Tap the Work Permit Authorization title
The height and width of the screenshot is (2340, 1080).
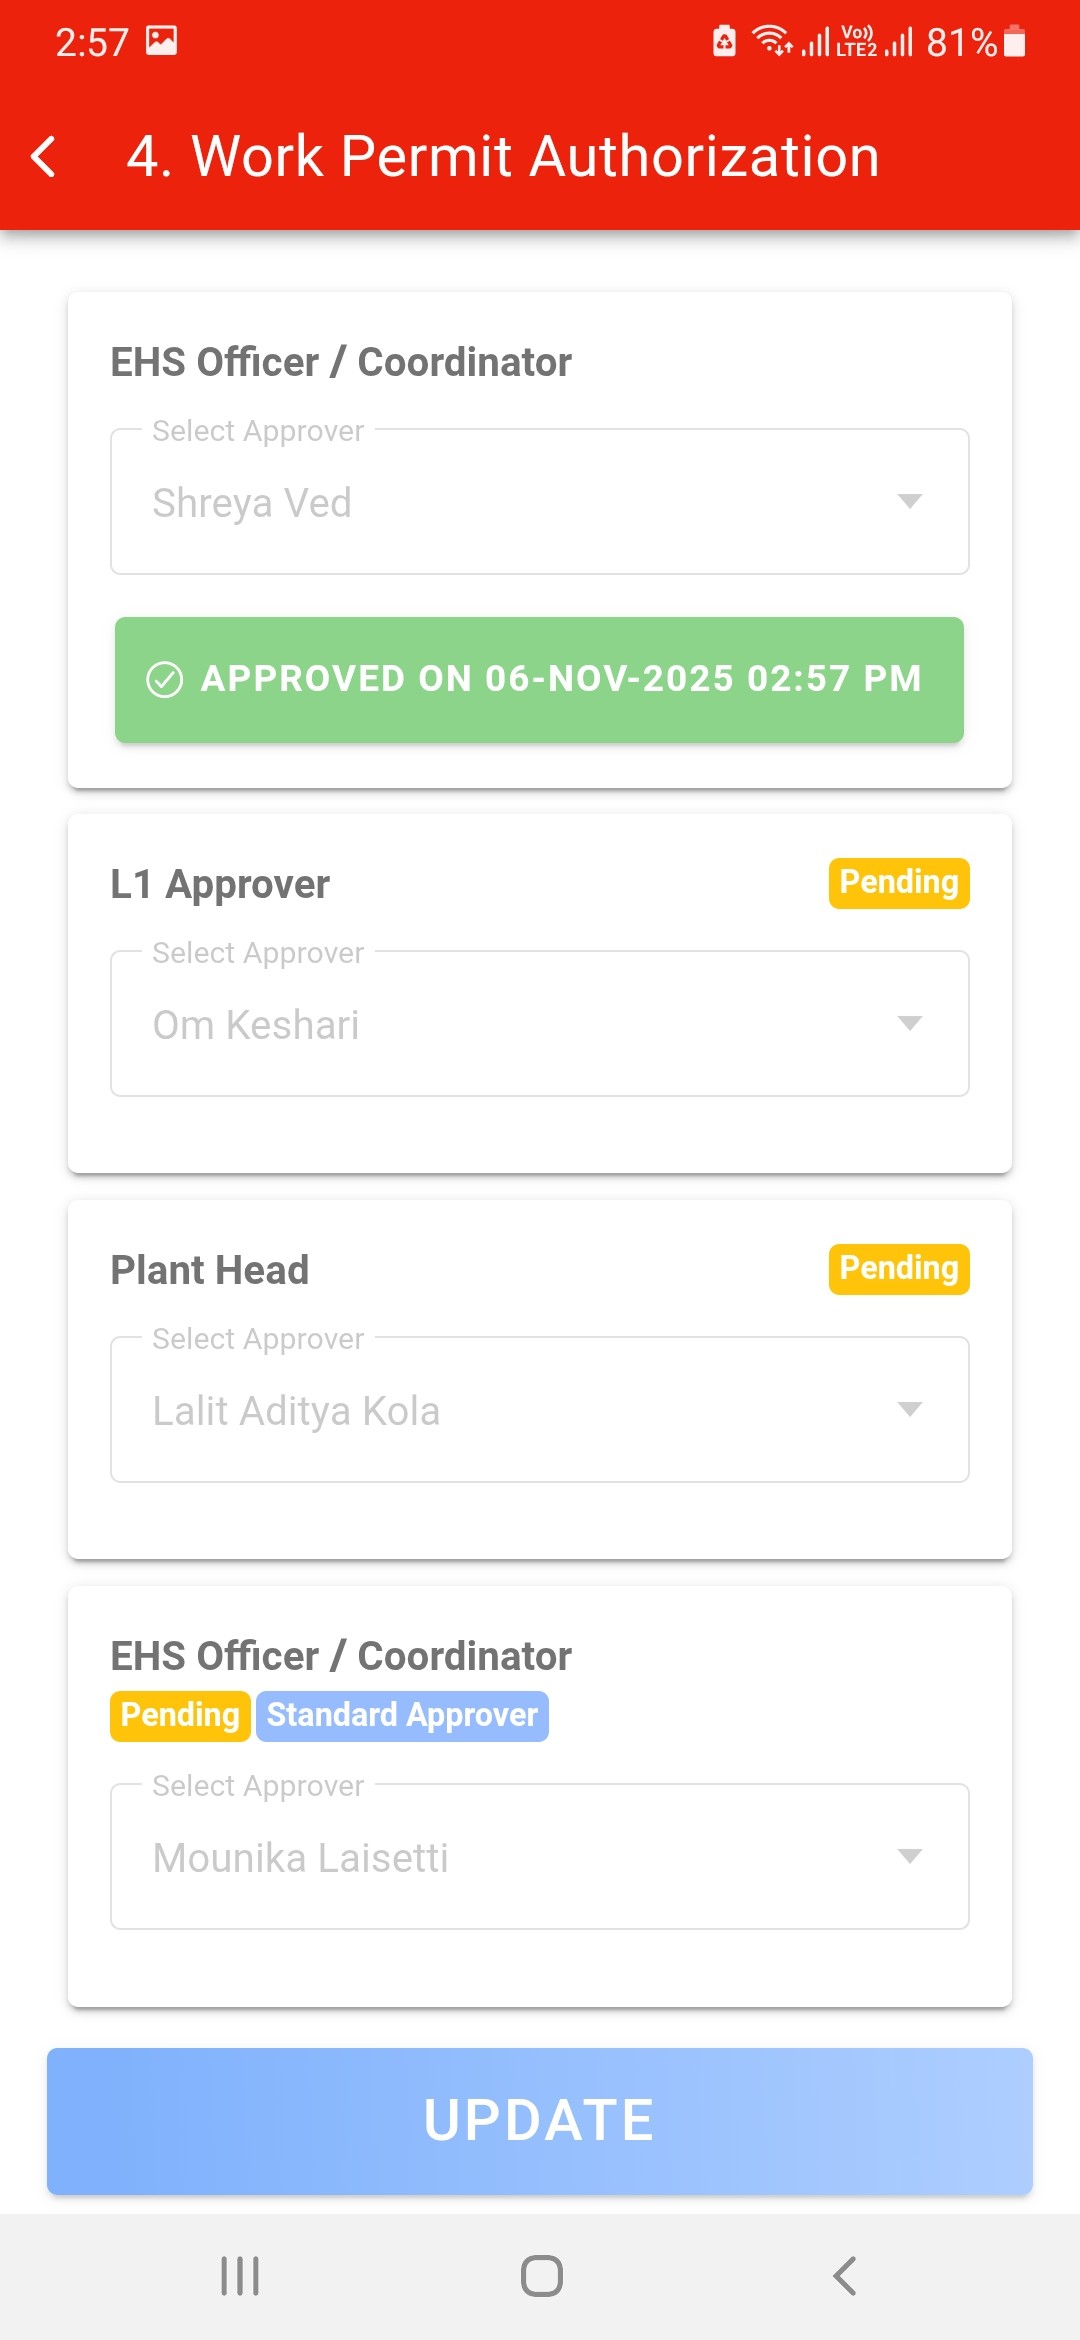pos(503,157)
